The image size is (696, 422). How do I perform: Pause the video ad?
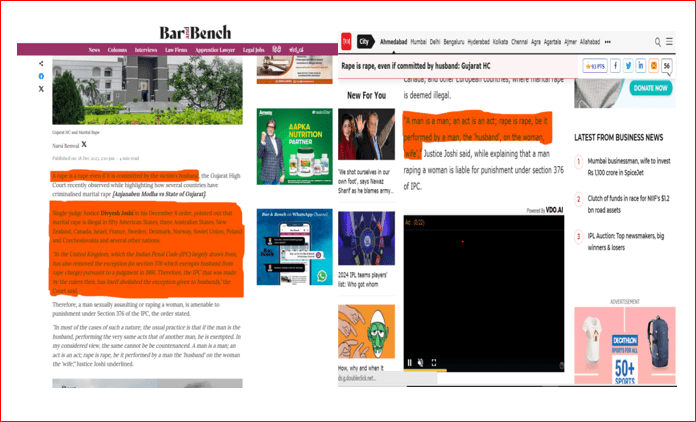[409, 362]
